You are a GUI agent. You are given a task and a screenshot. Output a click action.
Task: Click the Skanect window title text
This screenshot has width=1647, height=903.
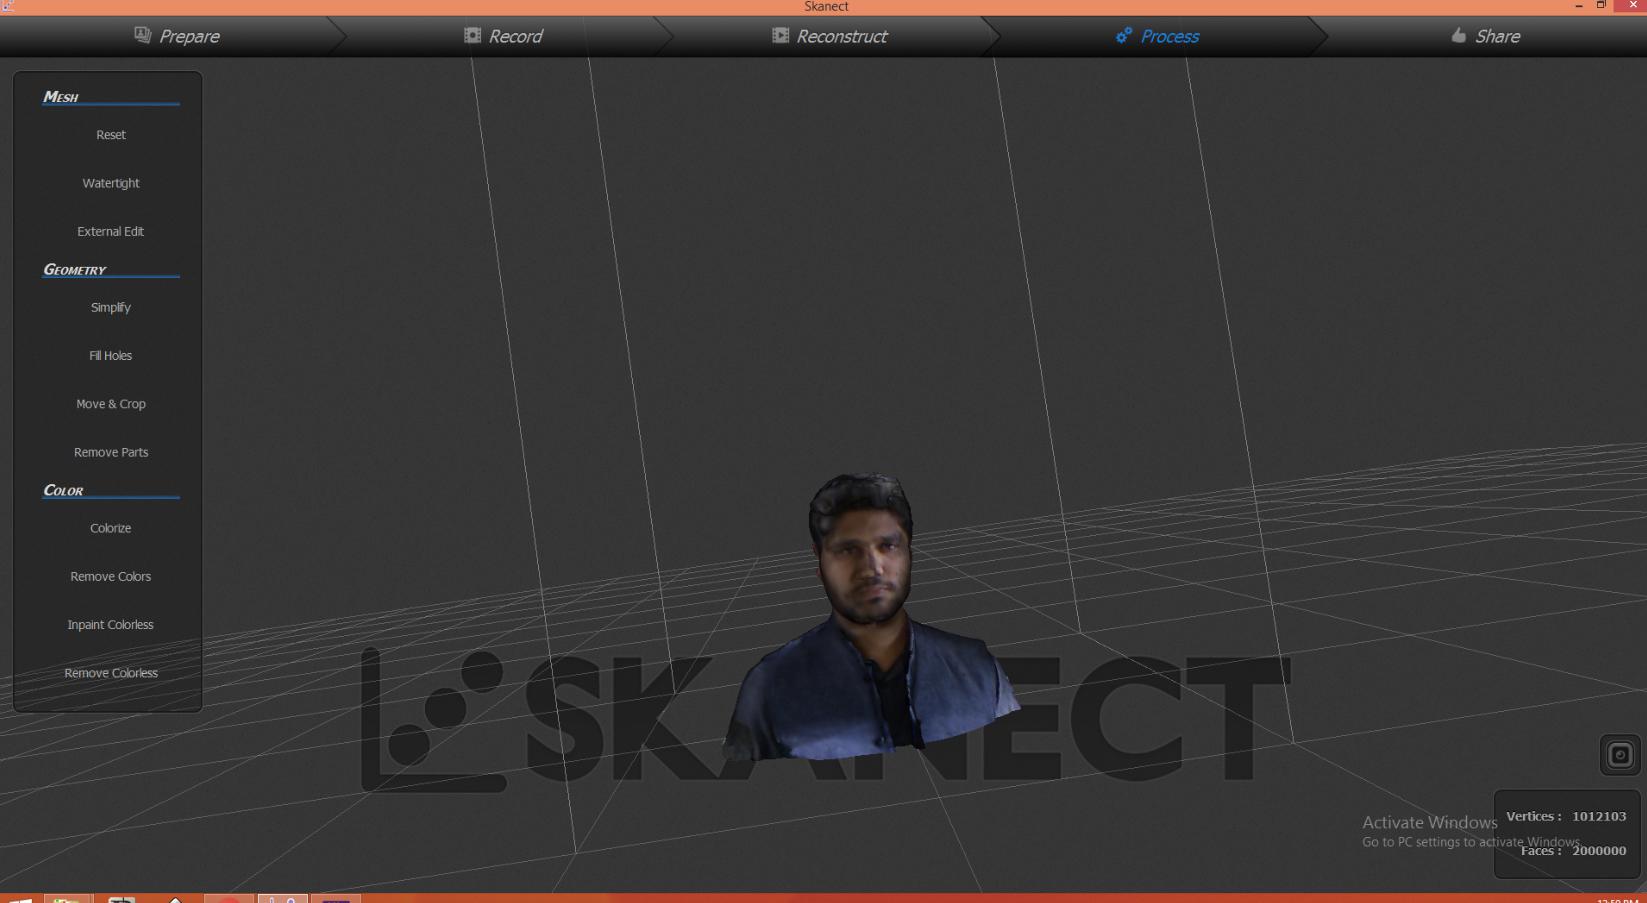(826, 7)
